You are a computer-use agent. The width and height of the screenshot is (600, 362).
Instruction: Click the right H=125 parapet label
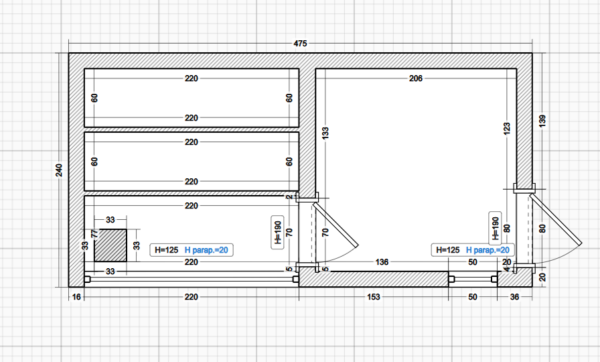[473, 250]
